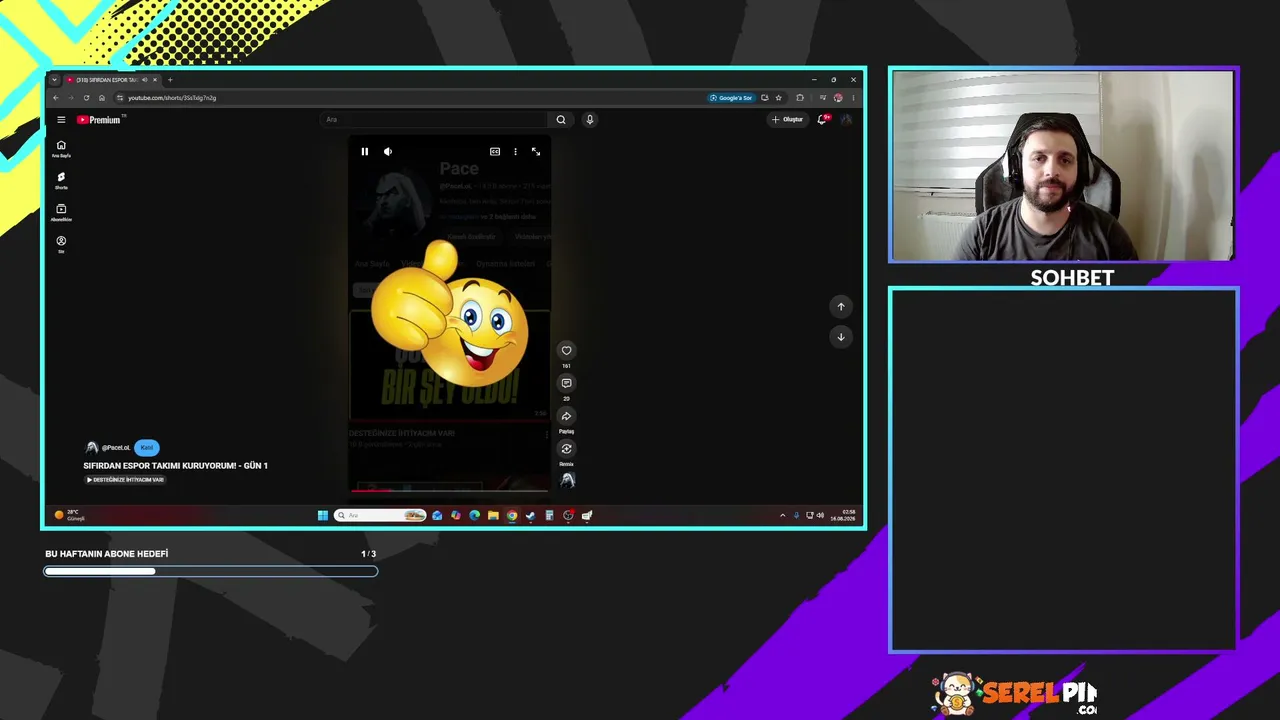Open the Windows Start menu

pyautogui.click(x=323, y=516)
